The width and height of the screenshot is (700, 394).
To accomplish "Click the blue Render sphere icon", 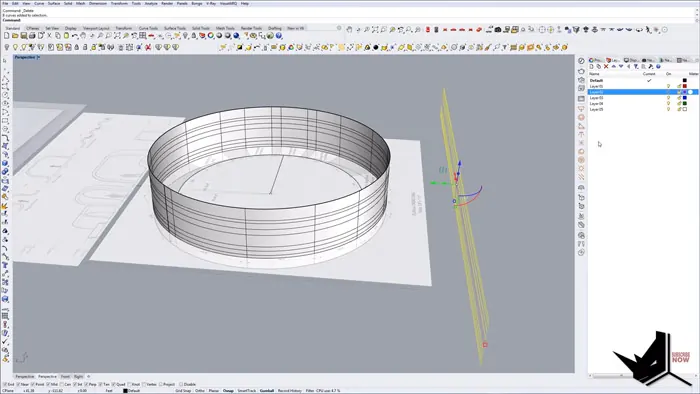I will [236, 36].
